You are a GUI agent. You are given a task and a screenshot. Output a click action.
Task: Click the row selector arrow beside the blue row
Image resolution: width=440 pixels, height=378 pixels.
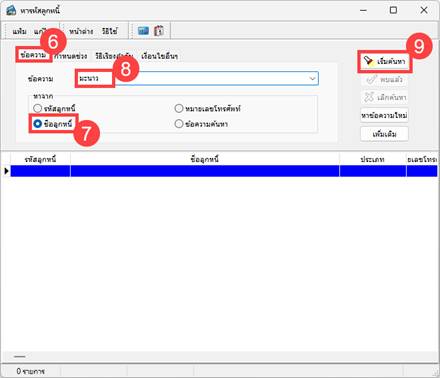pos(6,171)
